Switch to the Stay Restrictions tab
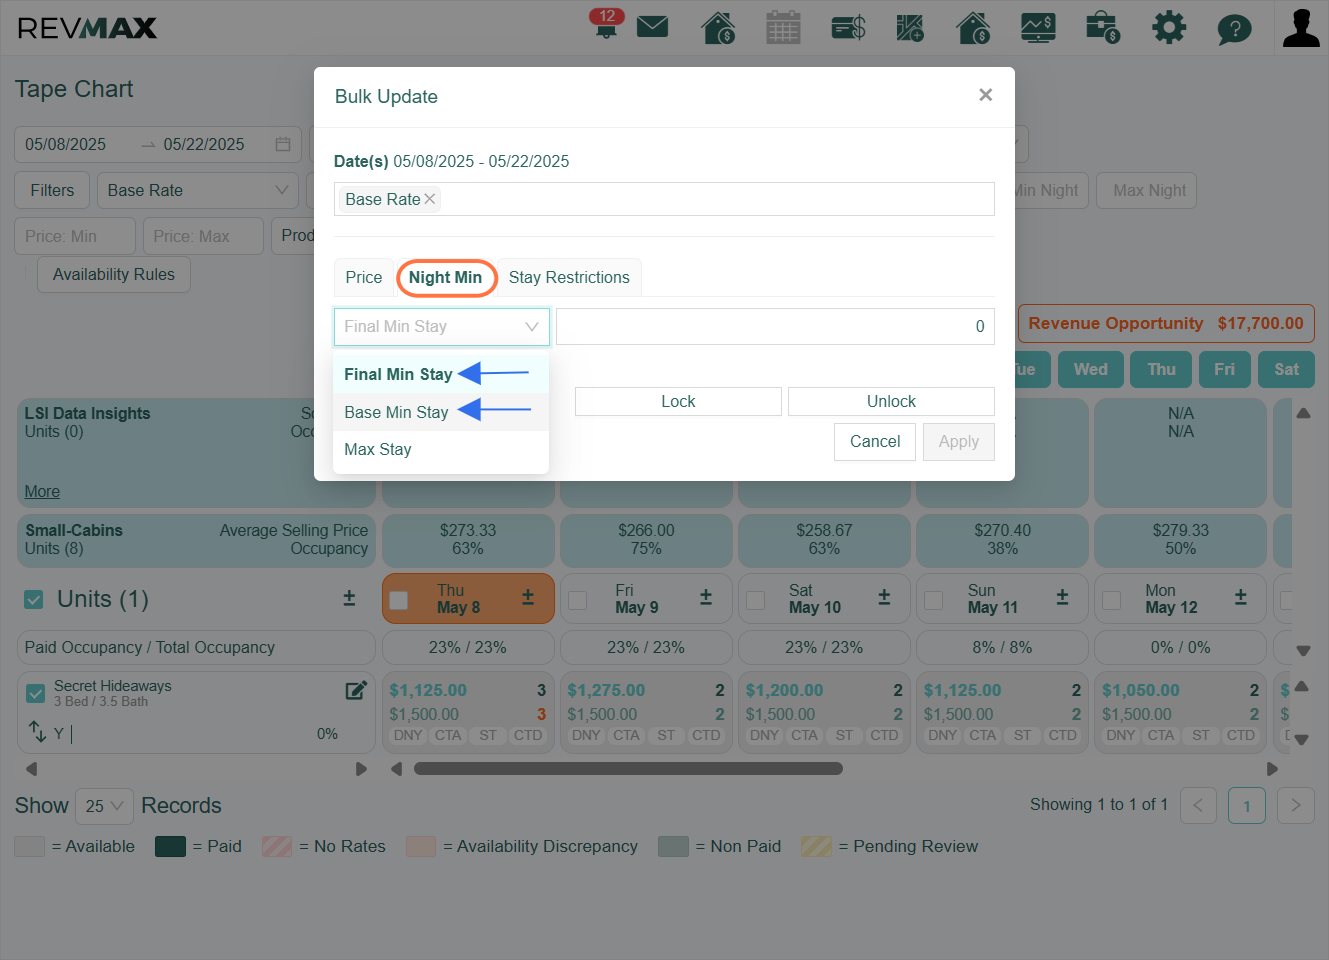The width and height of the screenshot is (1329, 960). [569, 278]
